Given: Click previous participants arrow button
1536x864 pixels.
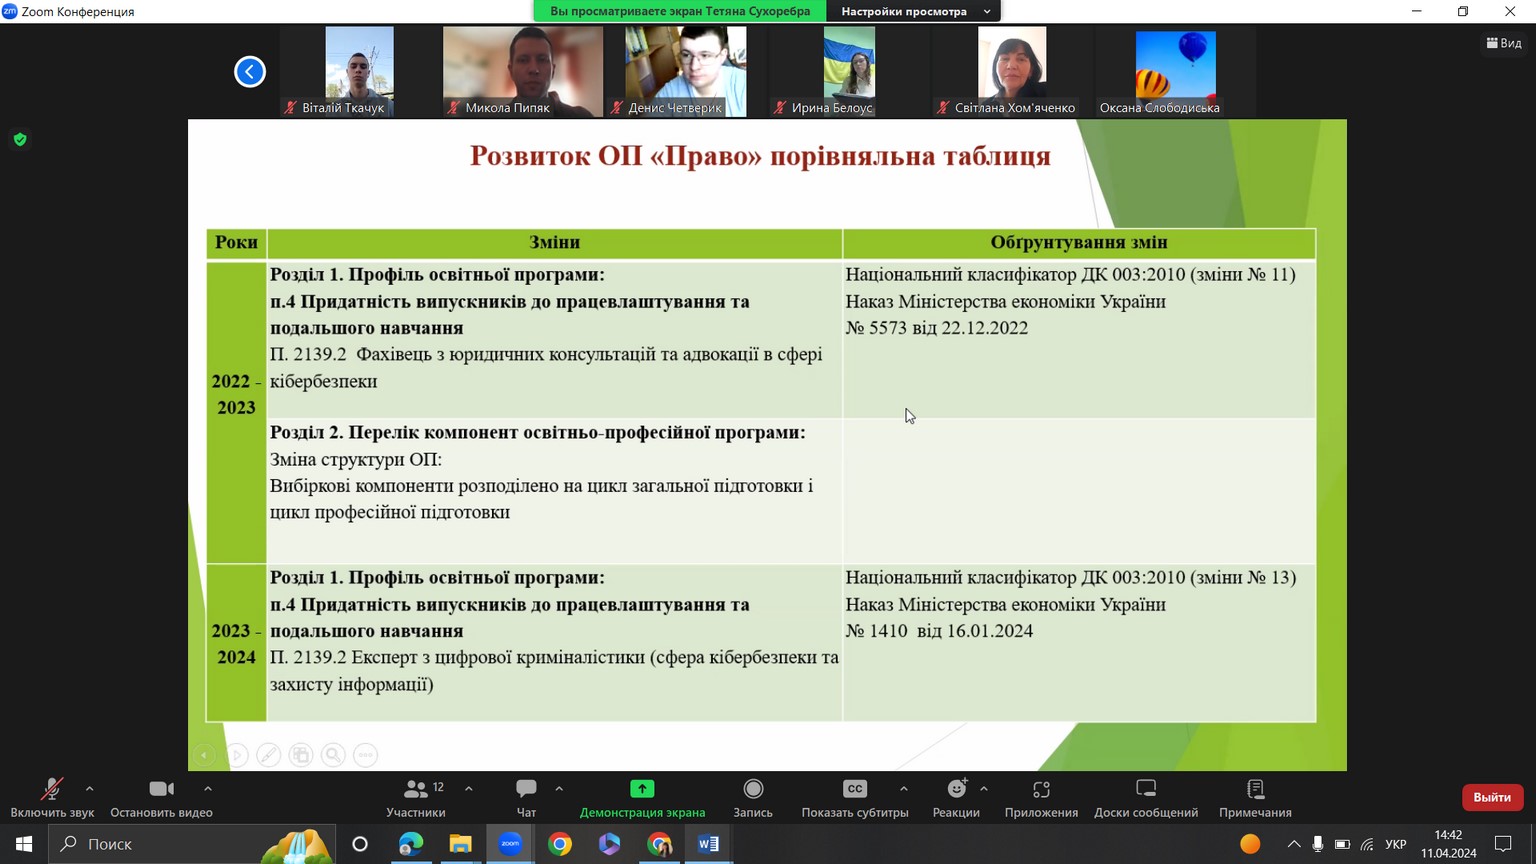Looking at the screenshot, I should [250, 72].
